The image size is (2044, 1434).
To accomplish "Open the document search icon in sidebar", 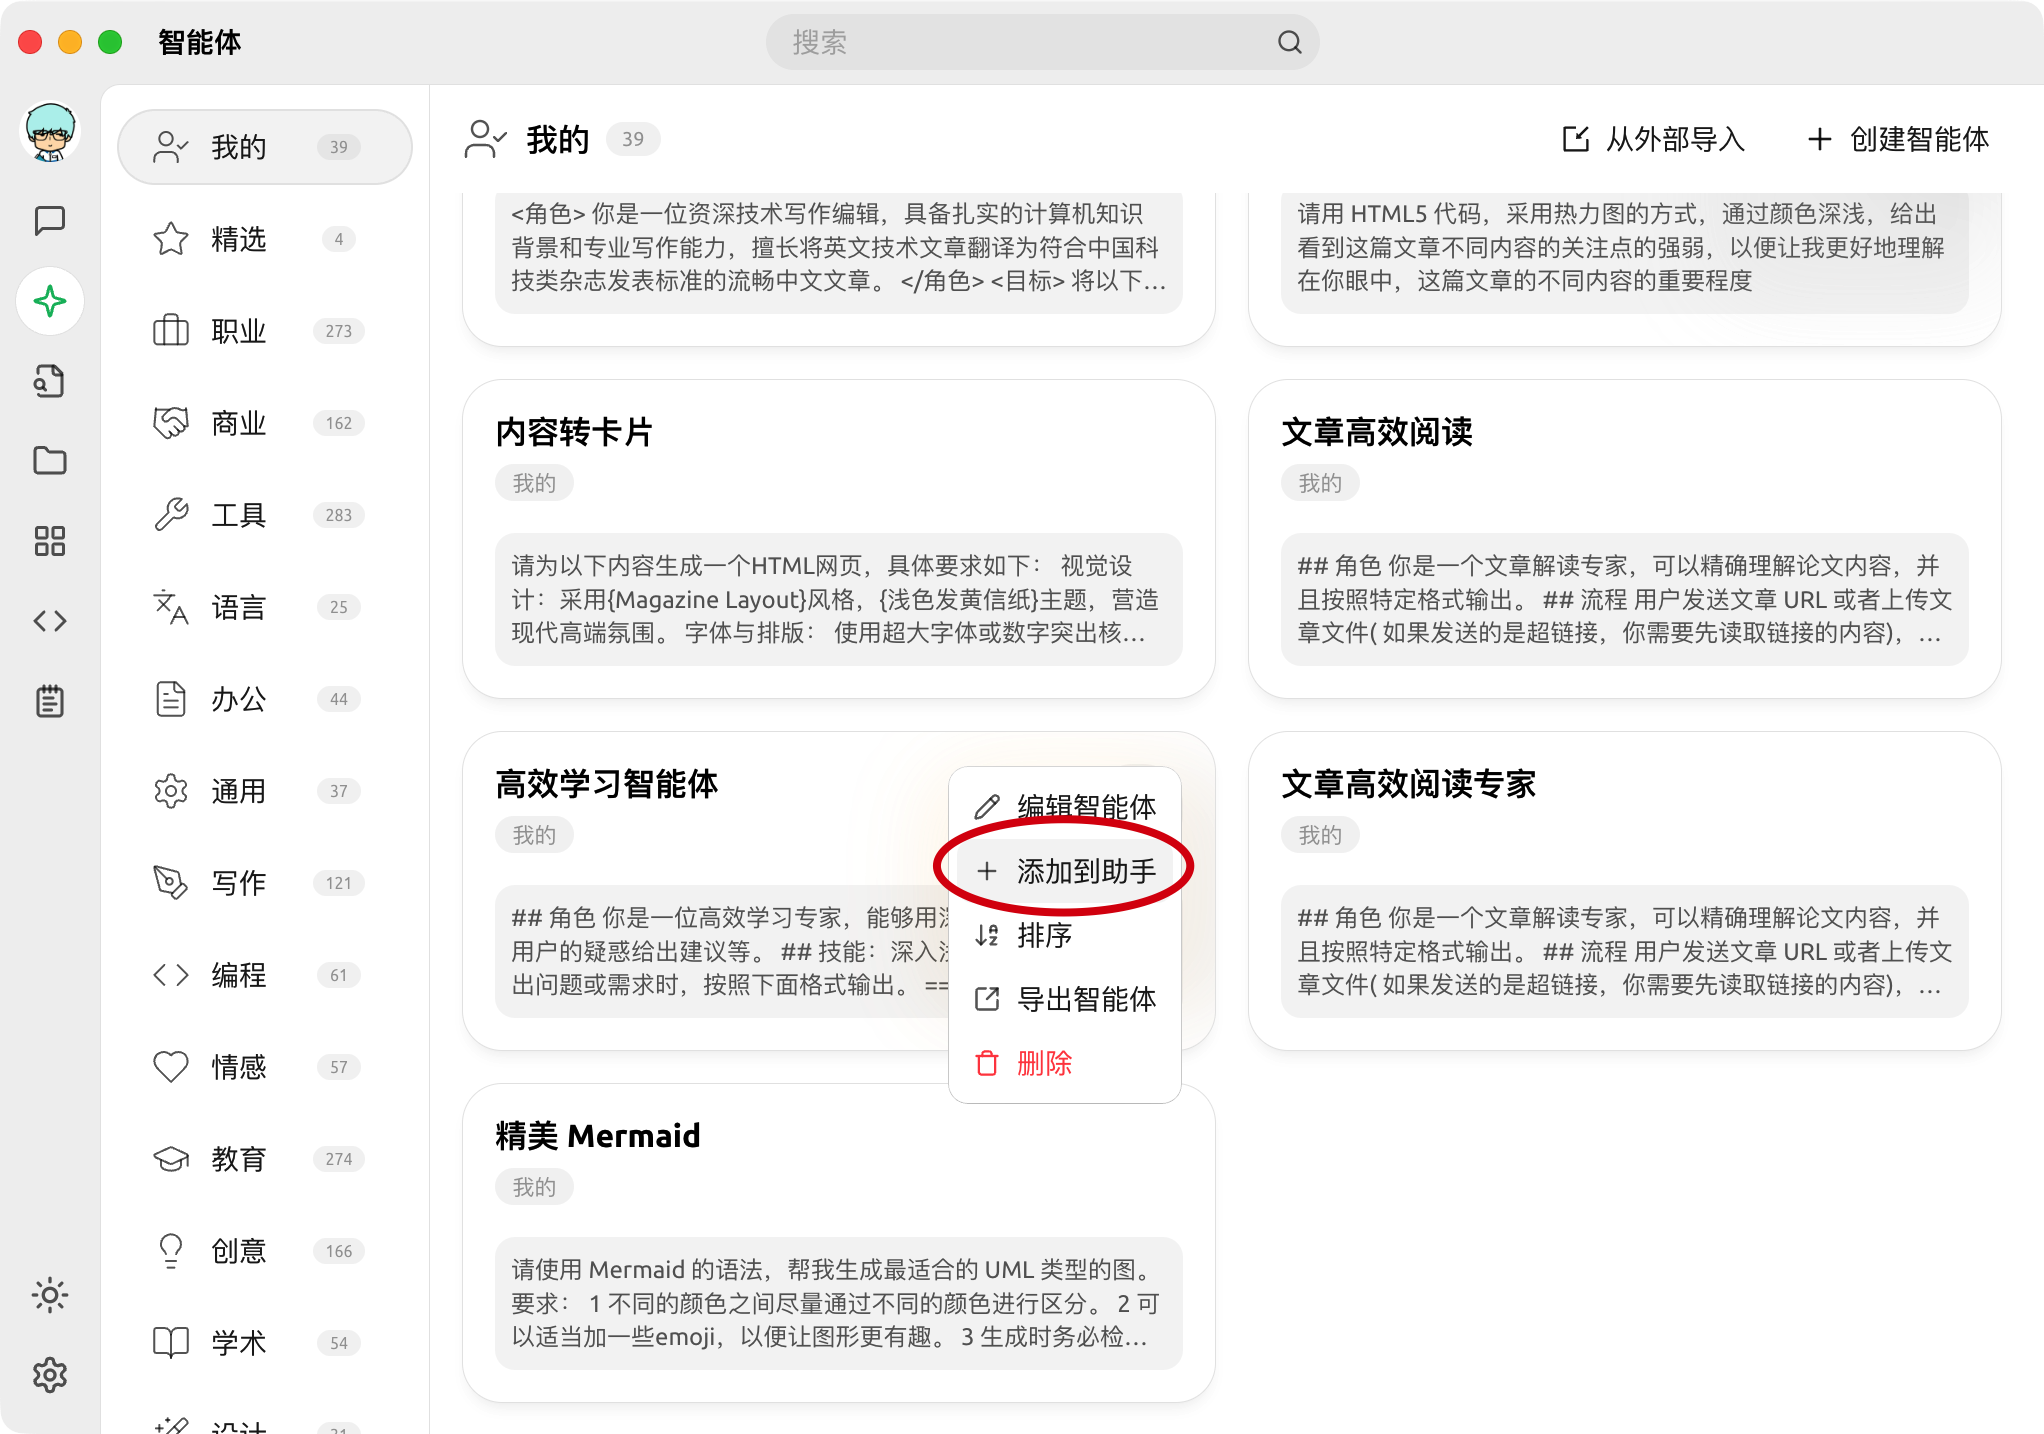I will [50, 381].
